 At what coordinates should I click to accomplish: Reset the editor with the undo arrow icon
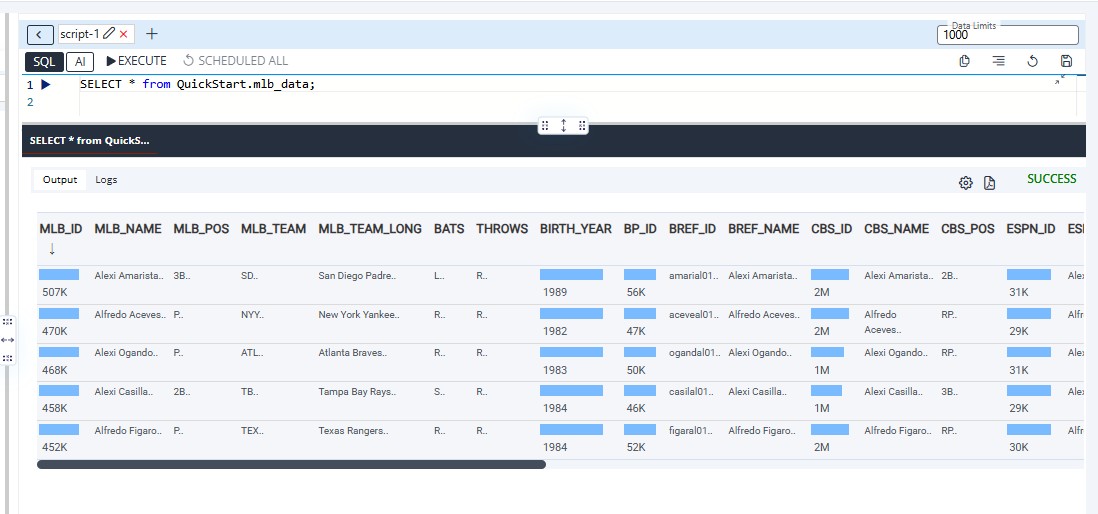(x=1032, y=61)
